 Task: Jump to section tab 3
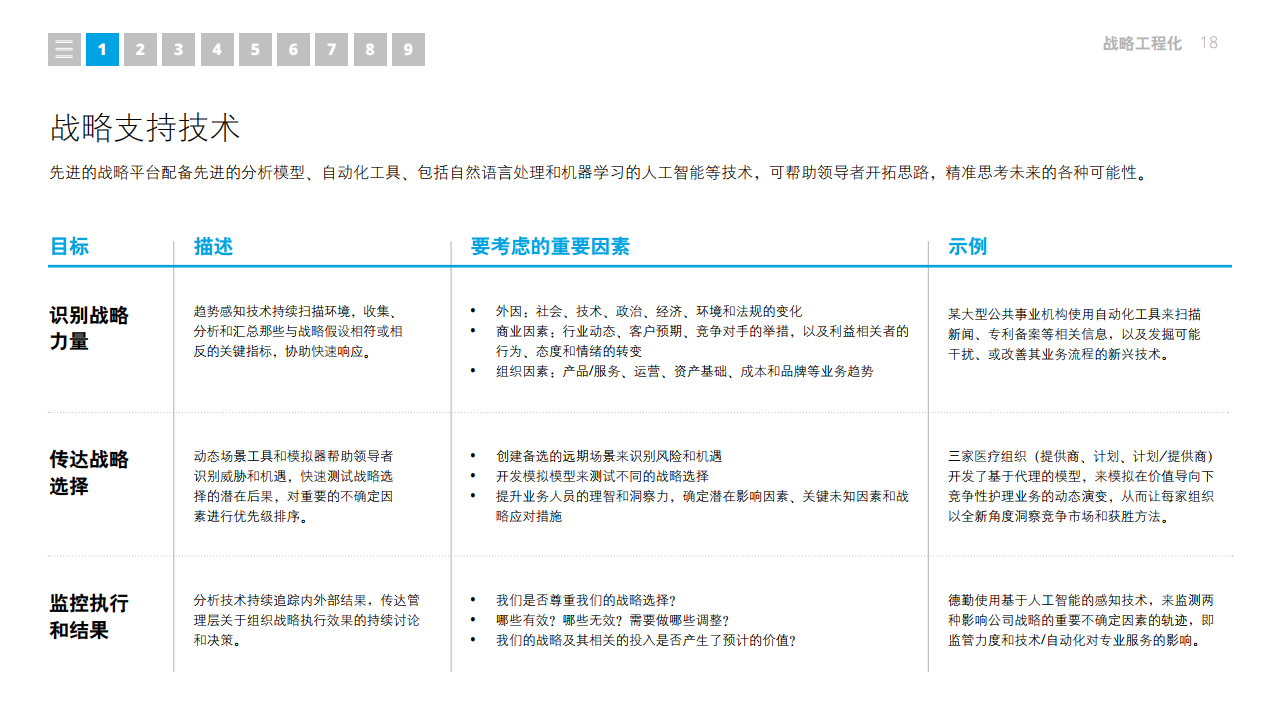[178, 49]
